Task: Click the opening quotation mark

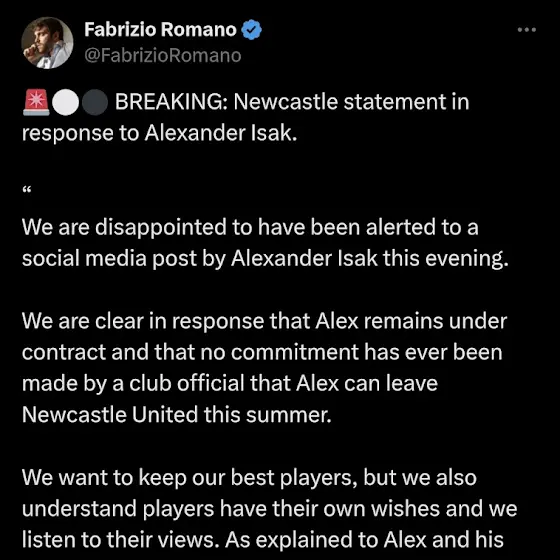Action: tap(27, 190)
